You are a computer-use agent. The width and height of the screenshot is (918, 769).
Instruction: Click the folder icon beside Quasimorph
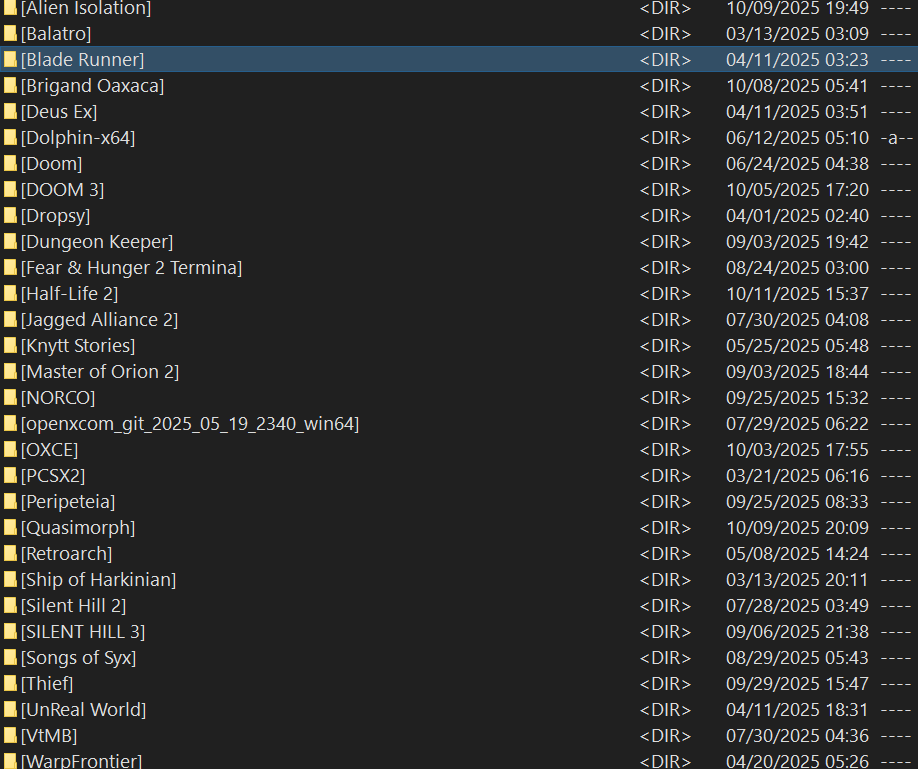pos(10,527)
